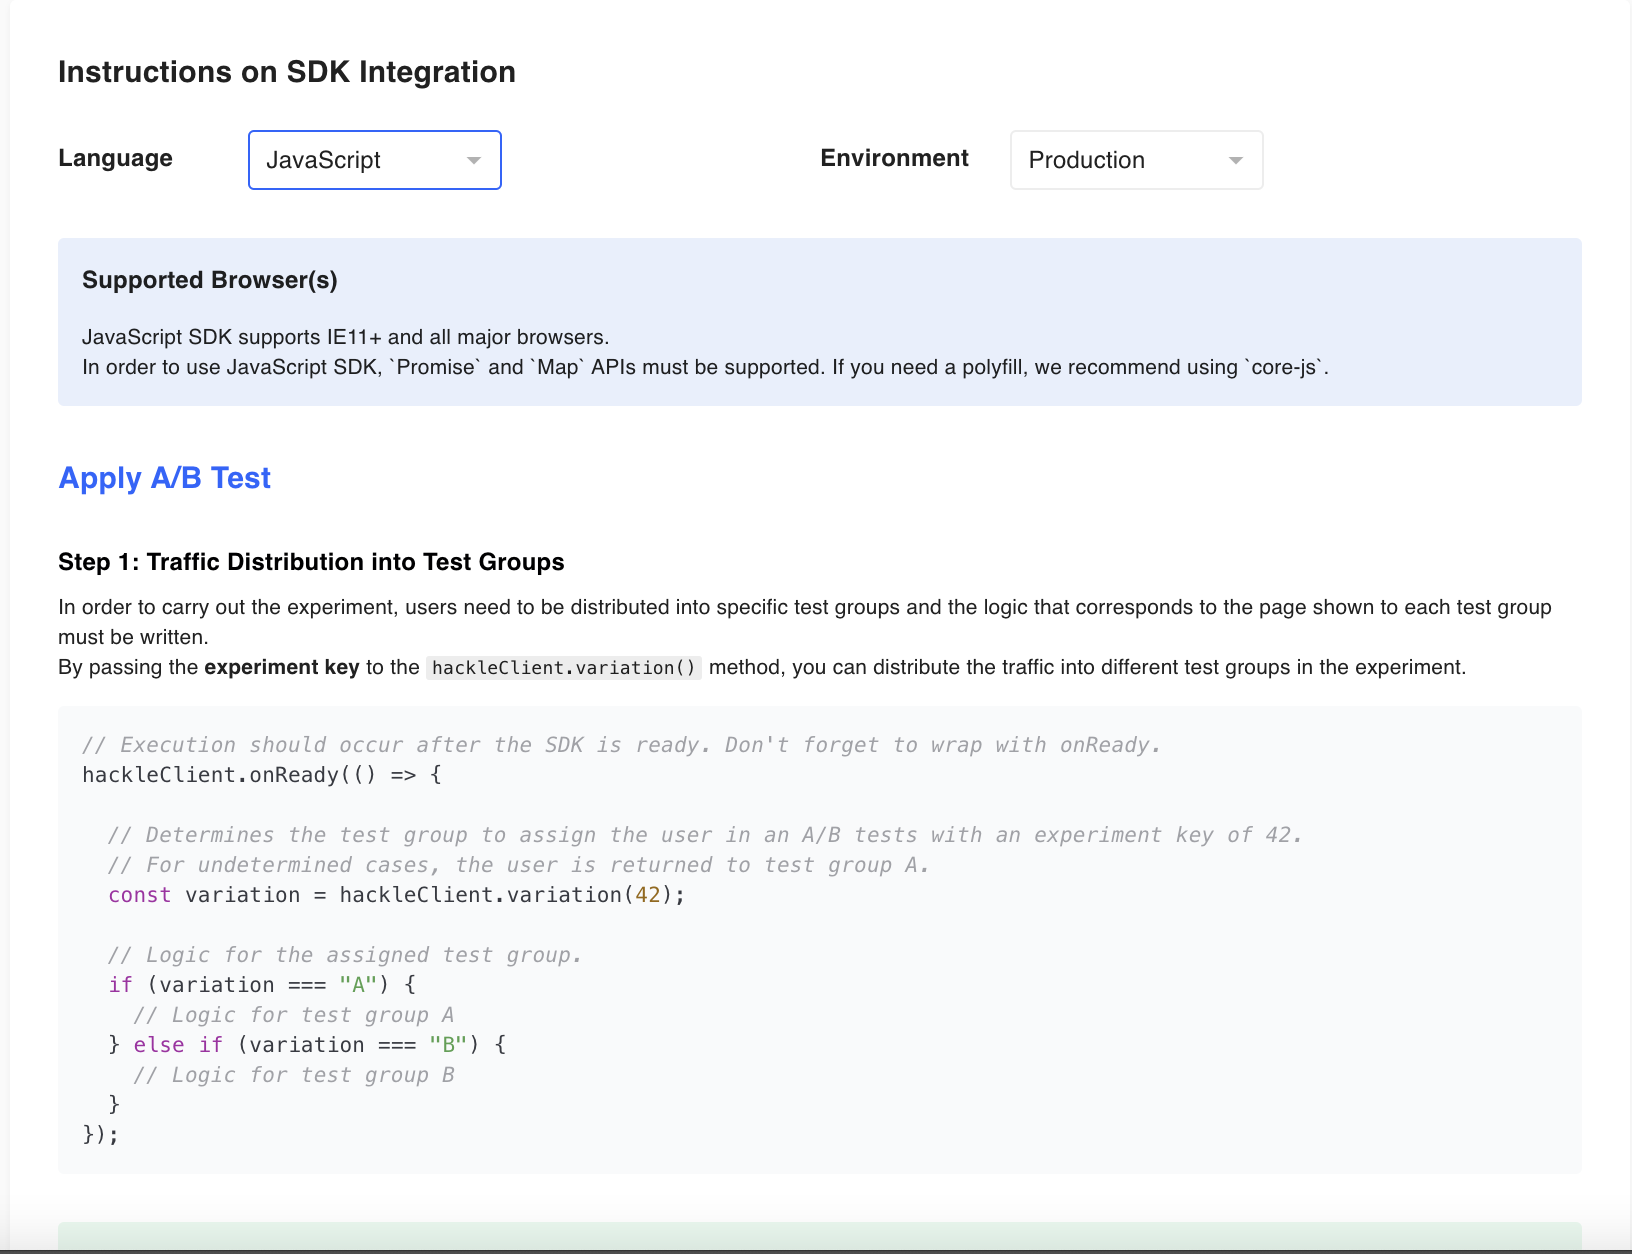Click the line 'const variation = hackleClient.variation(42);'
This screenshot has height=1254, width=1632.
(397, 895)
